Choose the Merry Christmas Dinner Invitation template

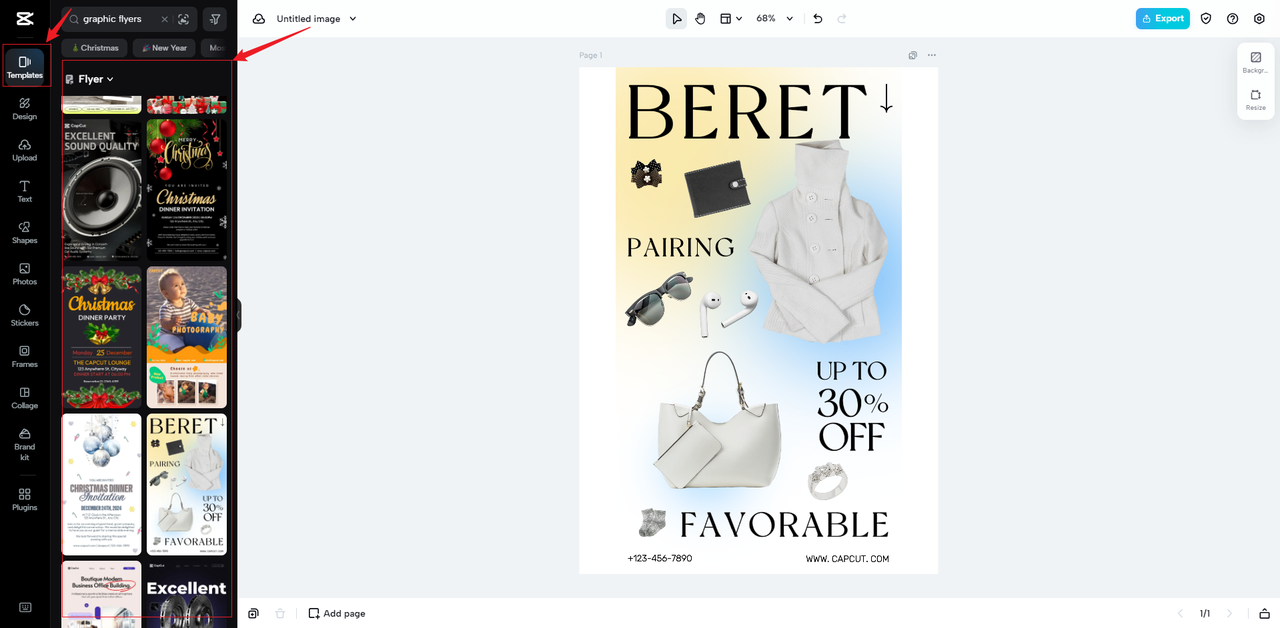click(187, 190)
